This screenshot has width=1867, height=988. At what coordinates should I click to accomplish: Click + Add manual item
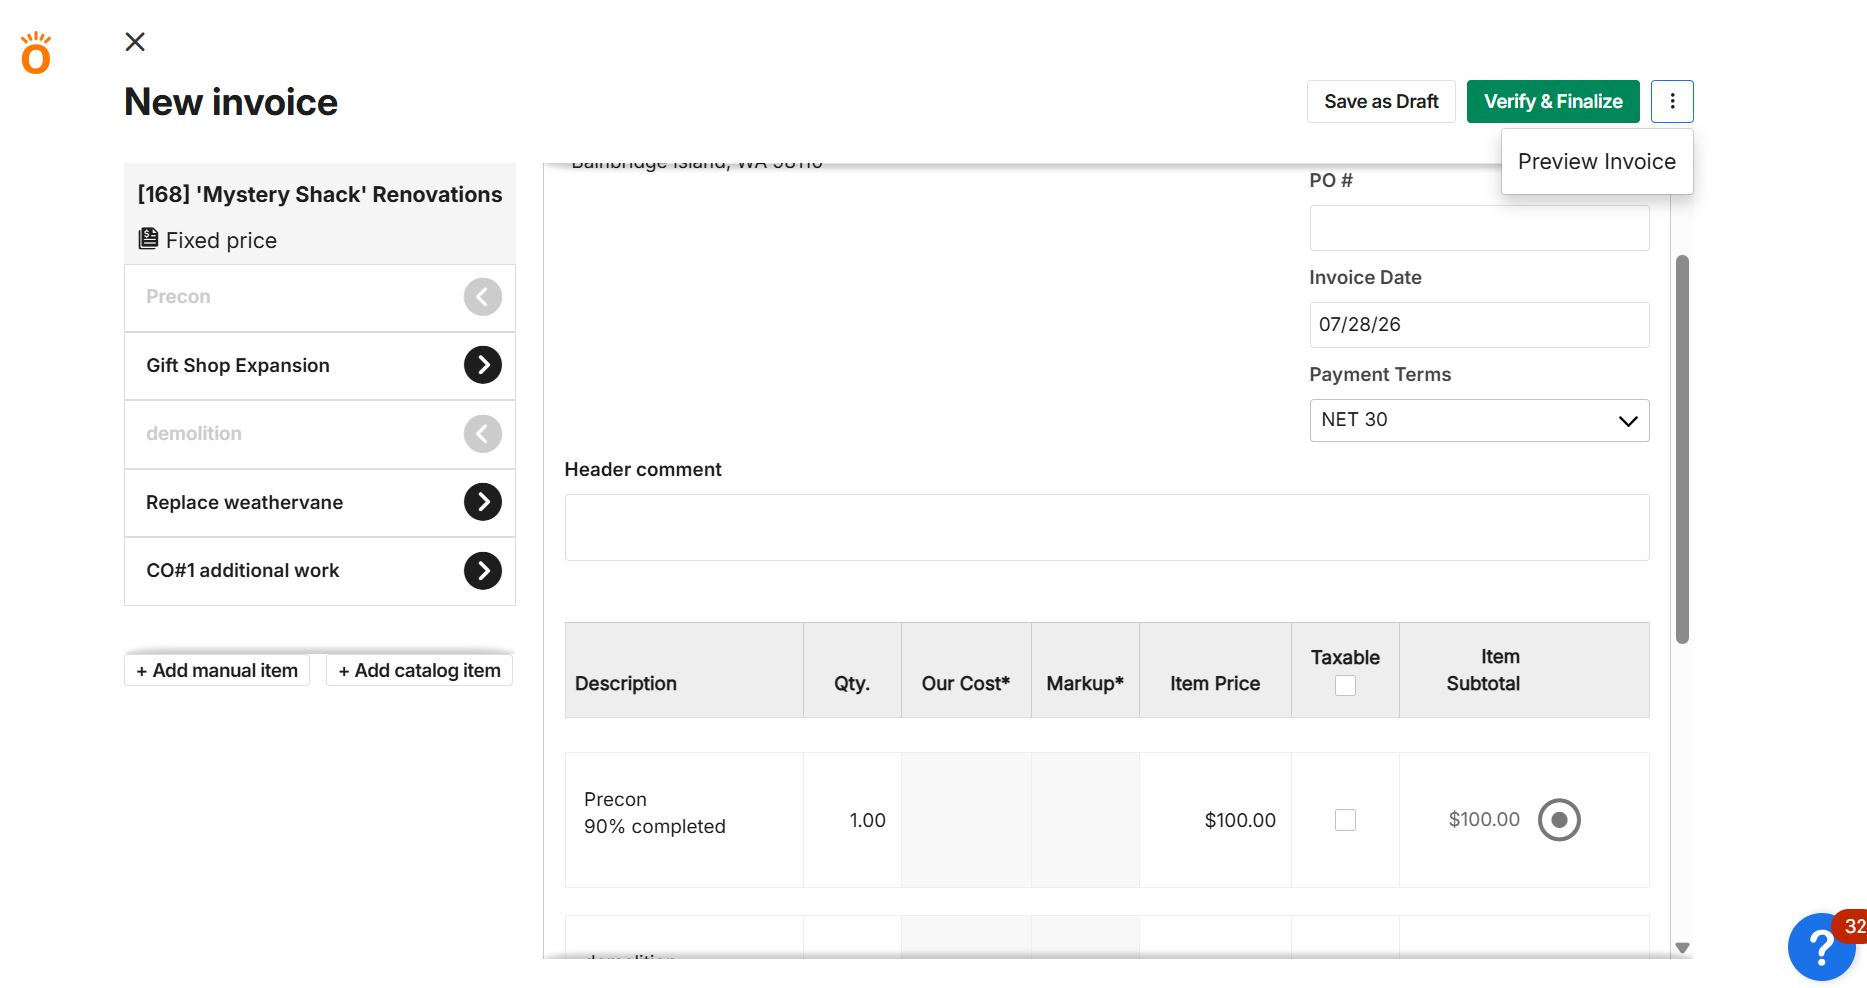point(217,670)
